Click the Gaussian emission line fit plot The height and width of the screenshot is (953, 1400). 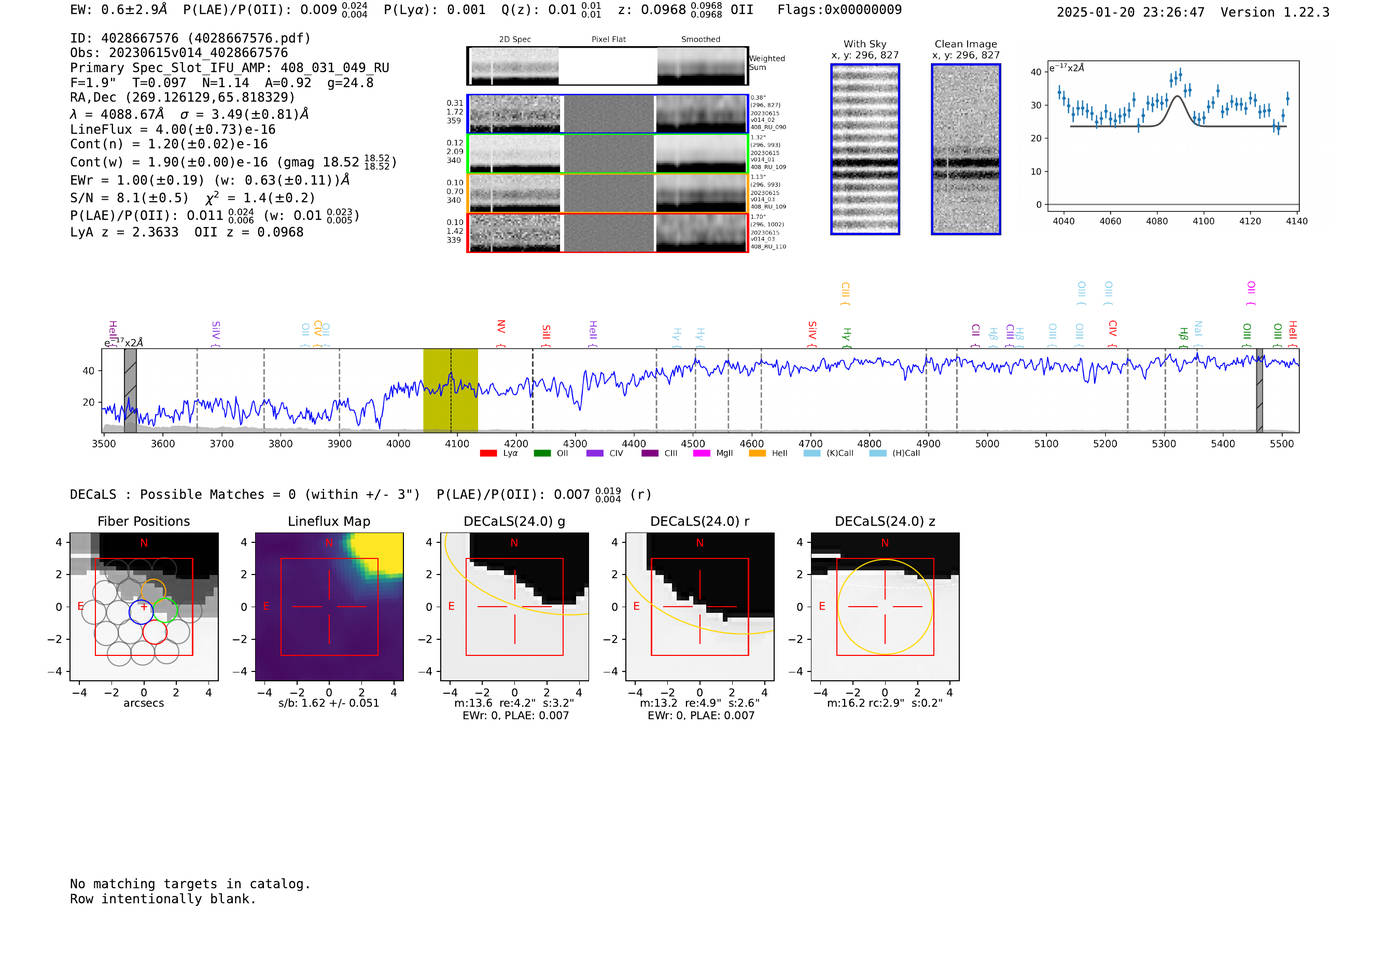point(1172,137)
